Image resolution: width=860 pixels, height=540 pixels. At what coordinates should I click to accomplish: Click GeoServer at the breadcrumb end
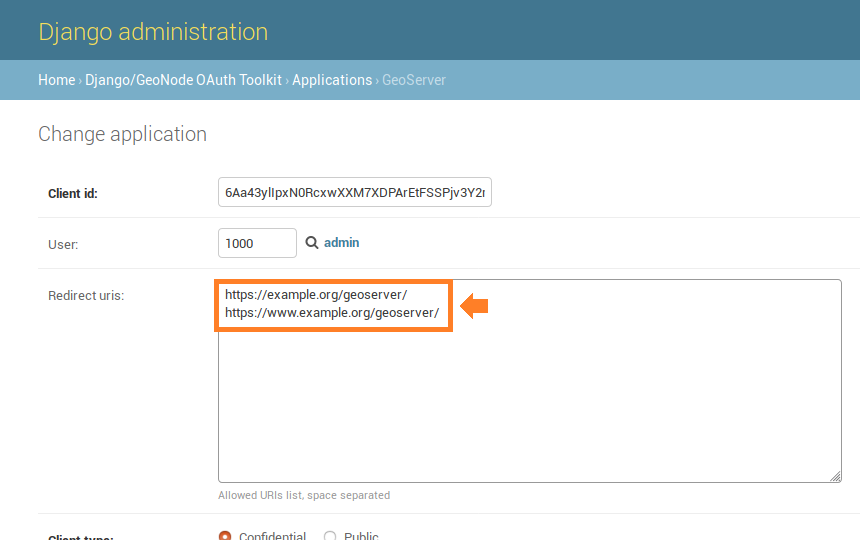tap(414, 80)
